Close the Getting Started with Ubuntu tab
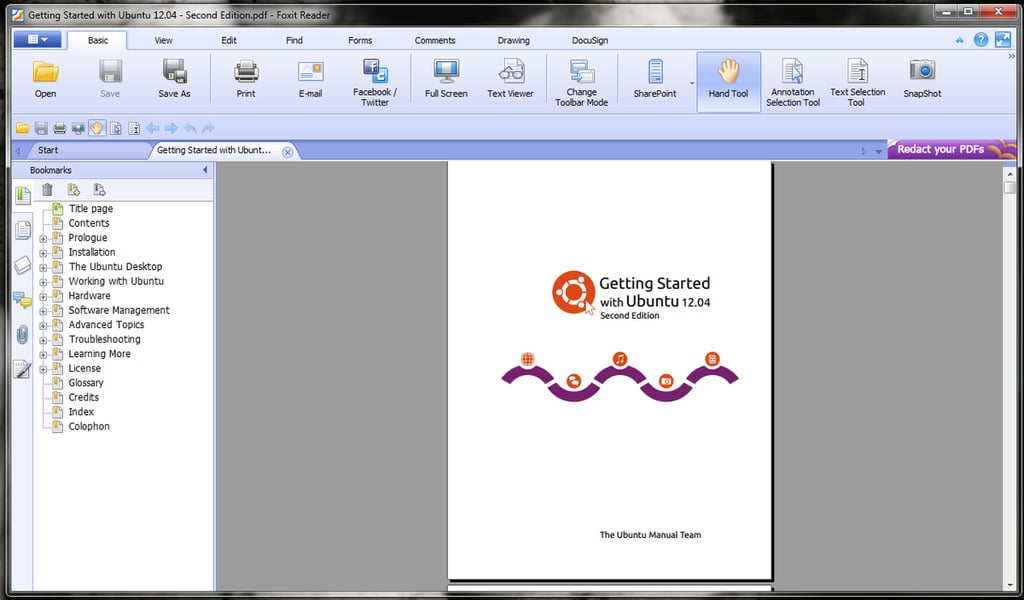The image size is (1024, 600). (287, 151)
